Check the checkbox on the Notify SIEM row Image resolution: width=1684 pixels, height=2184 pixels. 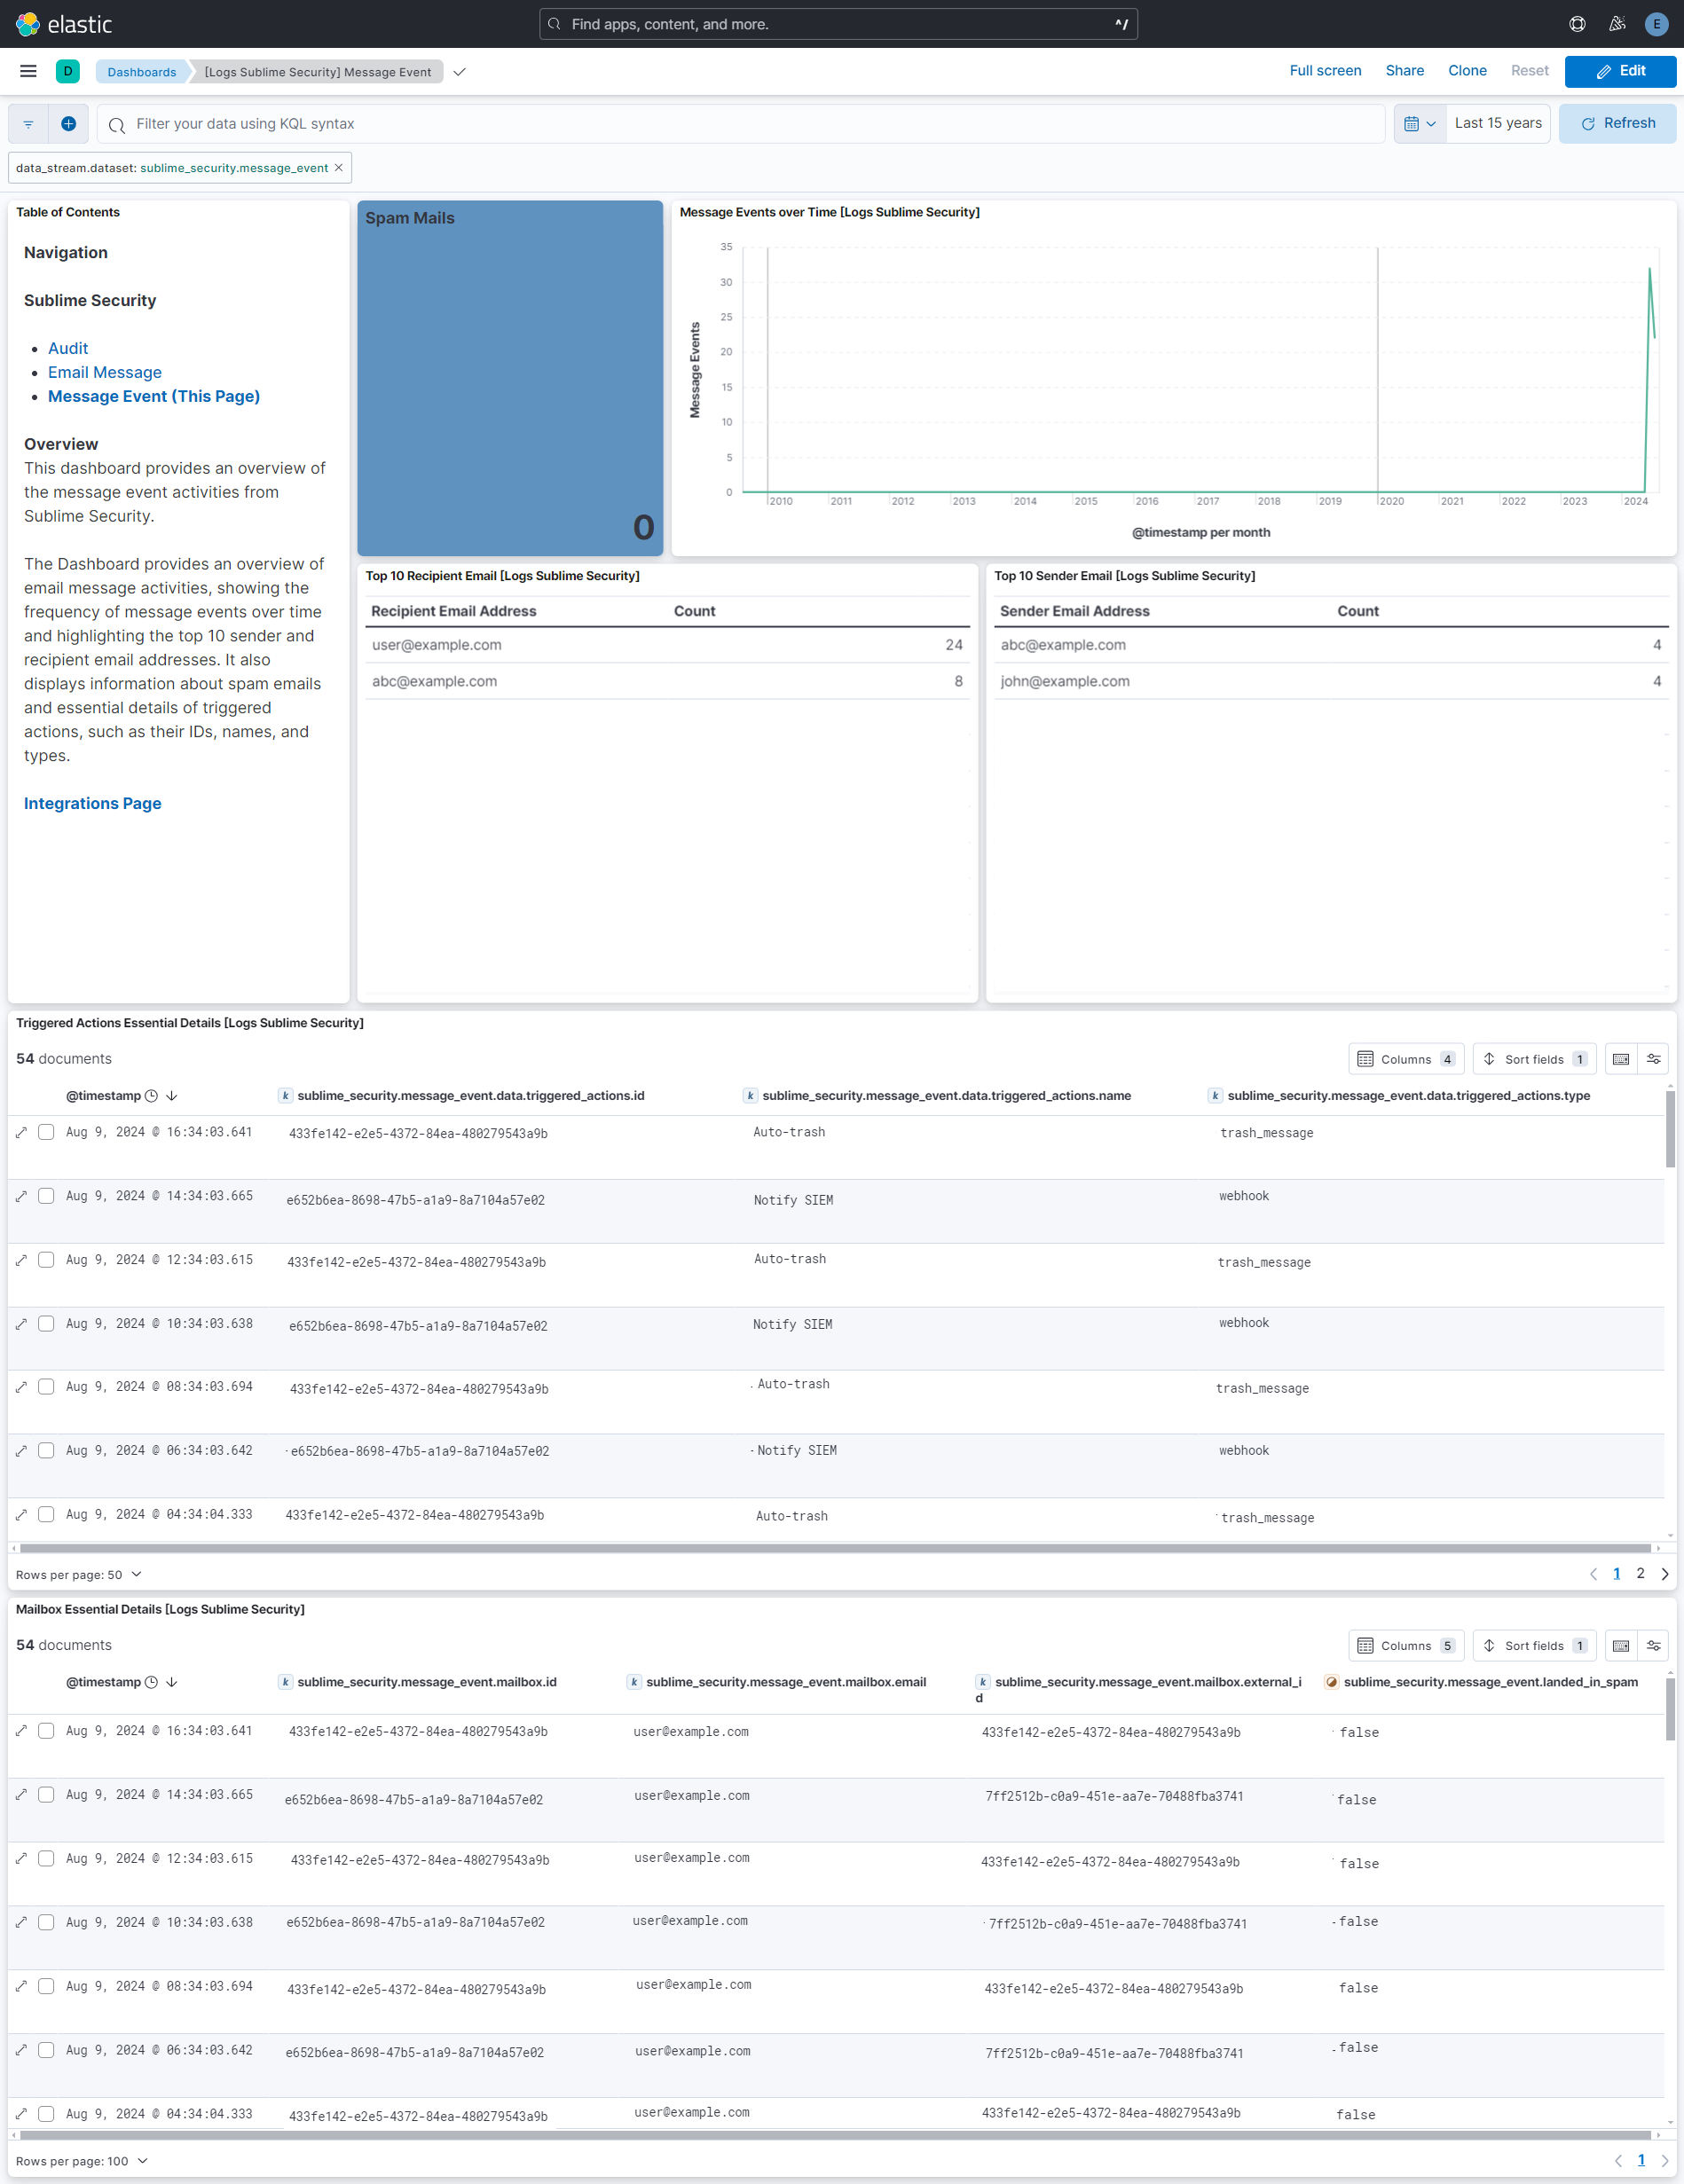pyautogui.click(x=46, y=1196)
